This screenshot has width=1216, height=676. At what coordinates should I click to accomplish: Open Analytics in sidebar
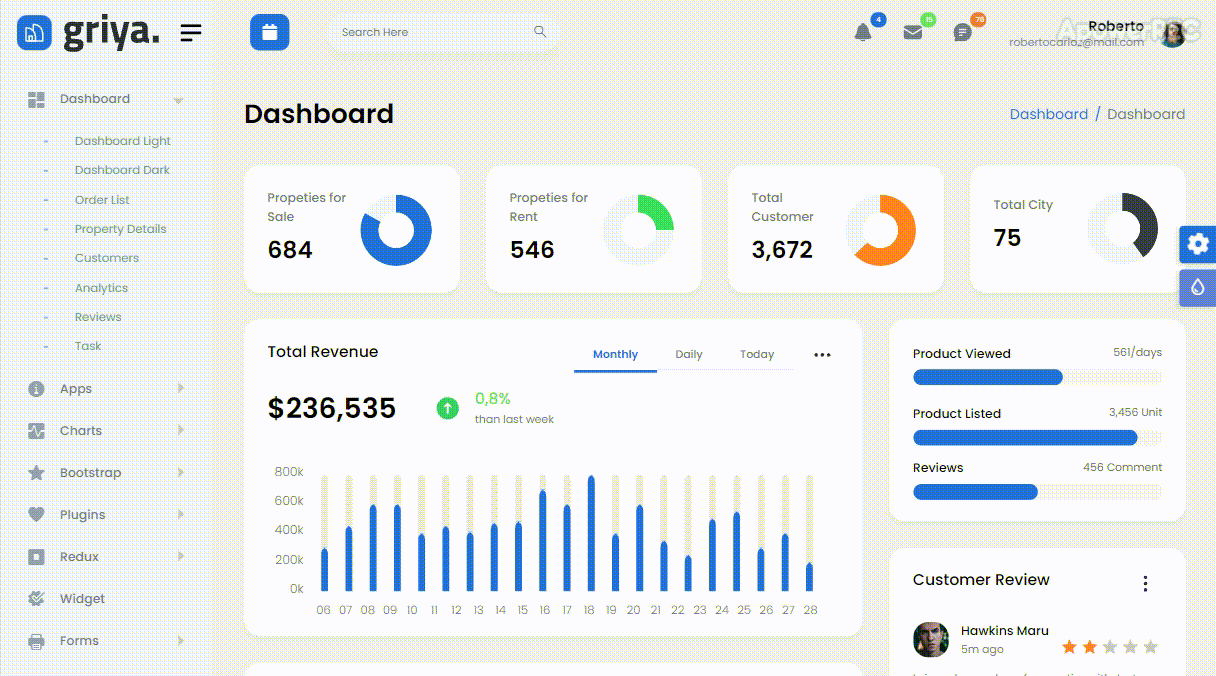click(101, 288)
